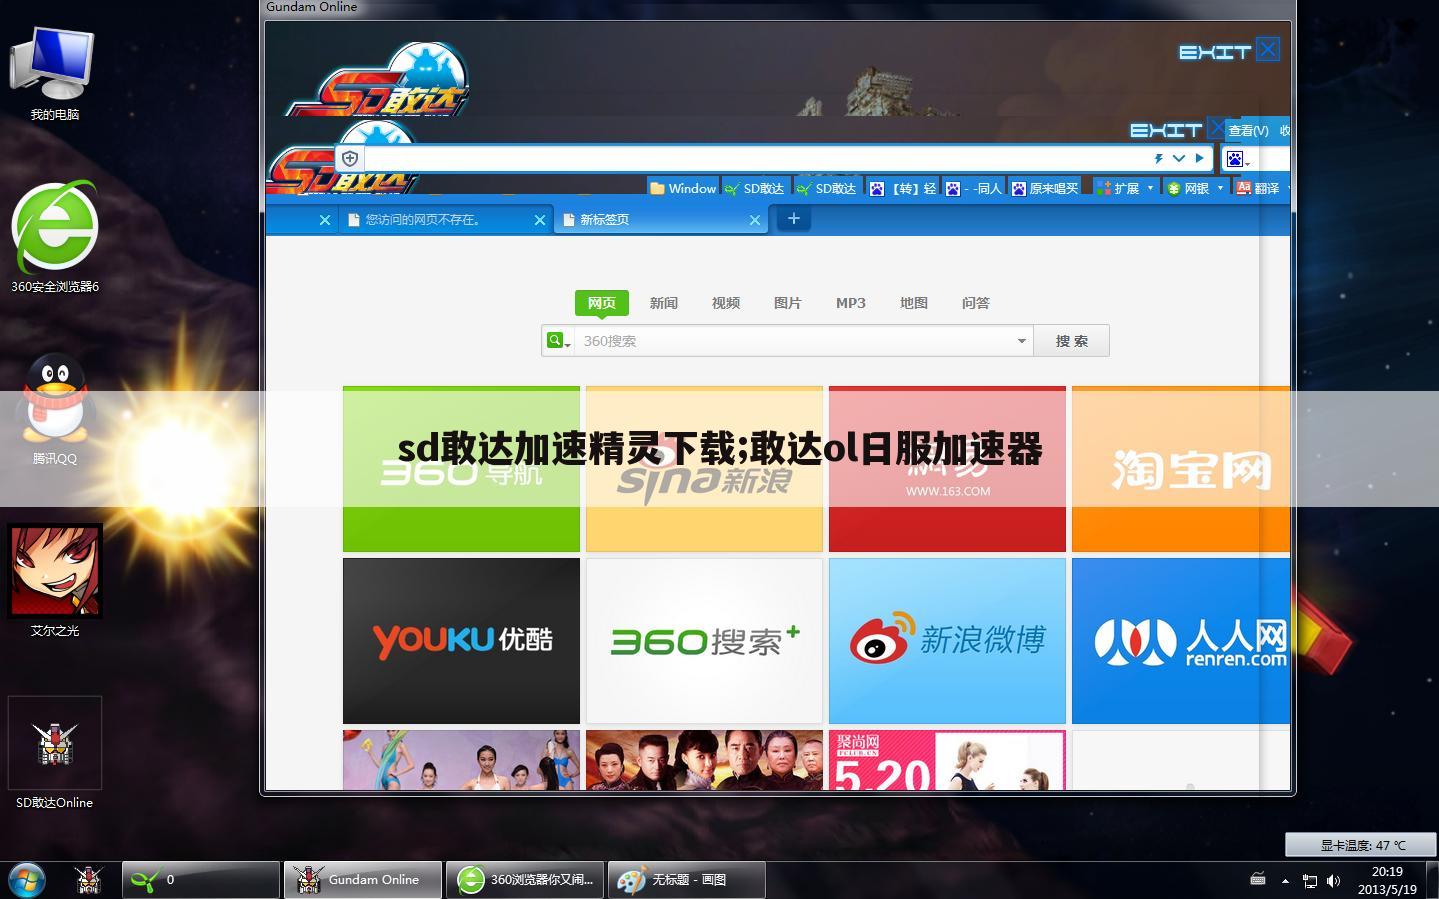Viewport: 1439px width, 899px height.
Task: Select the 问答 search category
Action: 976,303
